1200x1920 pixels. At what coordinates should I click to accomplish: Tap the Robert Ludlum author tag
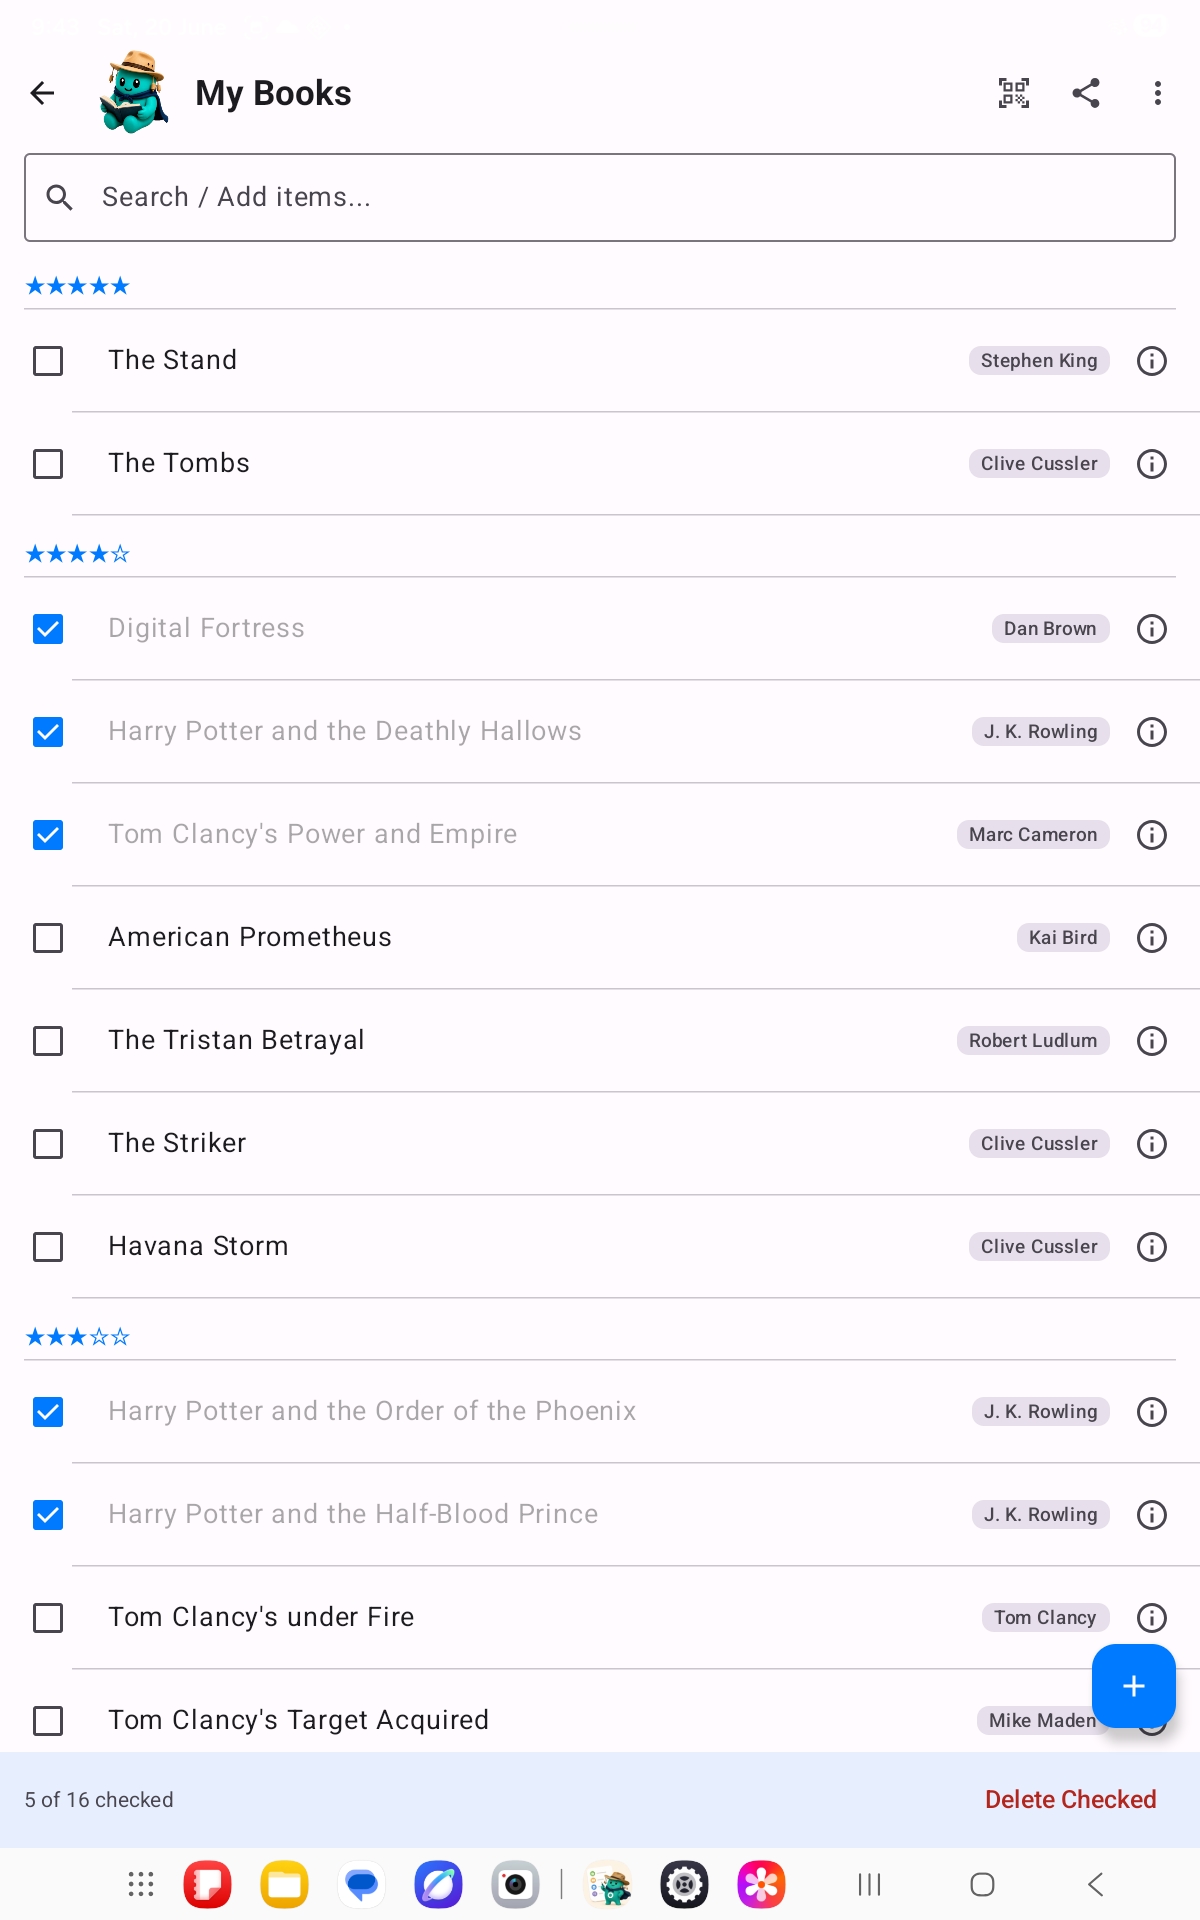click(x=1033, y=1041)
